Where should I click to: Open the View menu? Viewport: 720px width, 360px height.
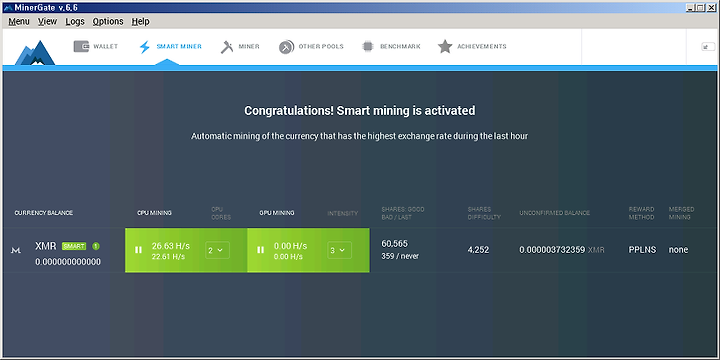coord(47,22)
